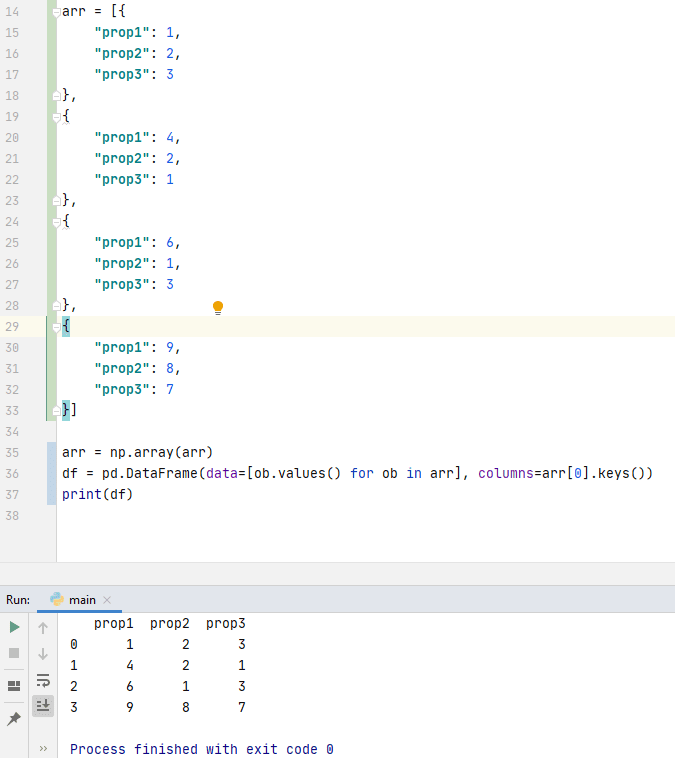The width and height of the screenshot is (675, 758).
Task: Click the Up the Stack Trace arrow
Action: pos(43,627)
